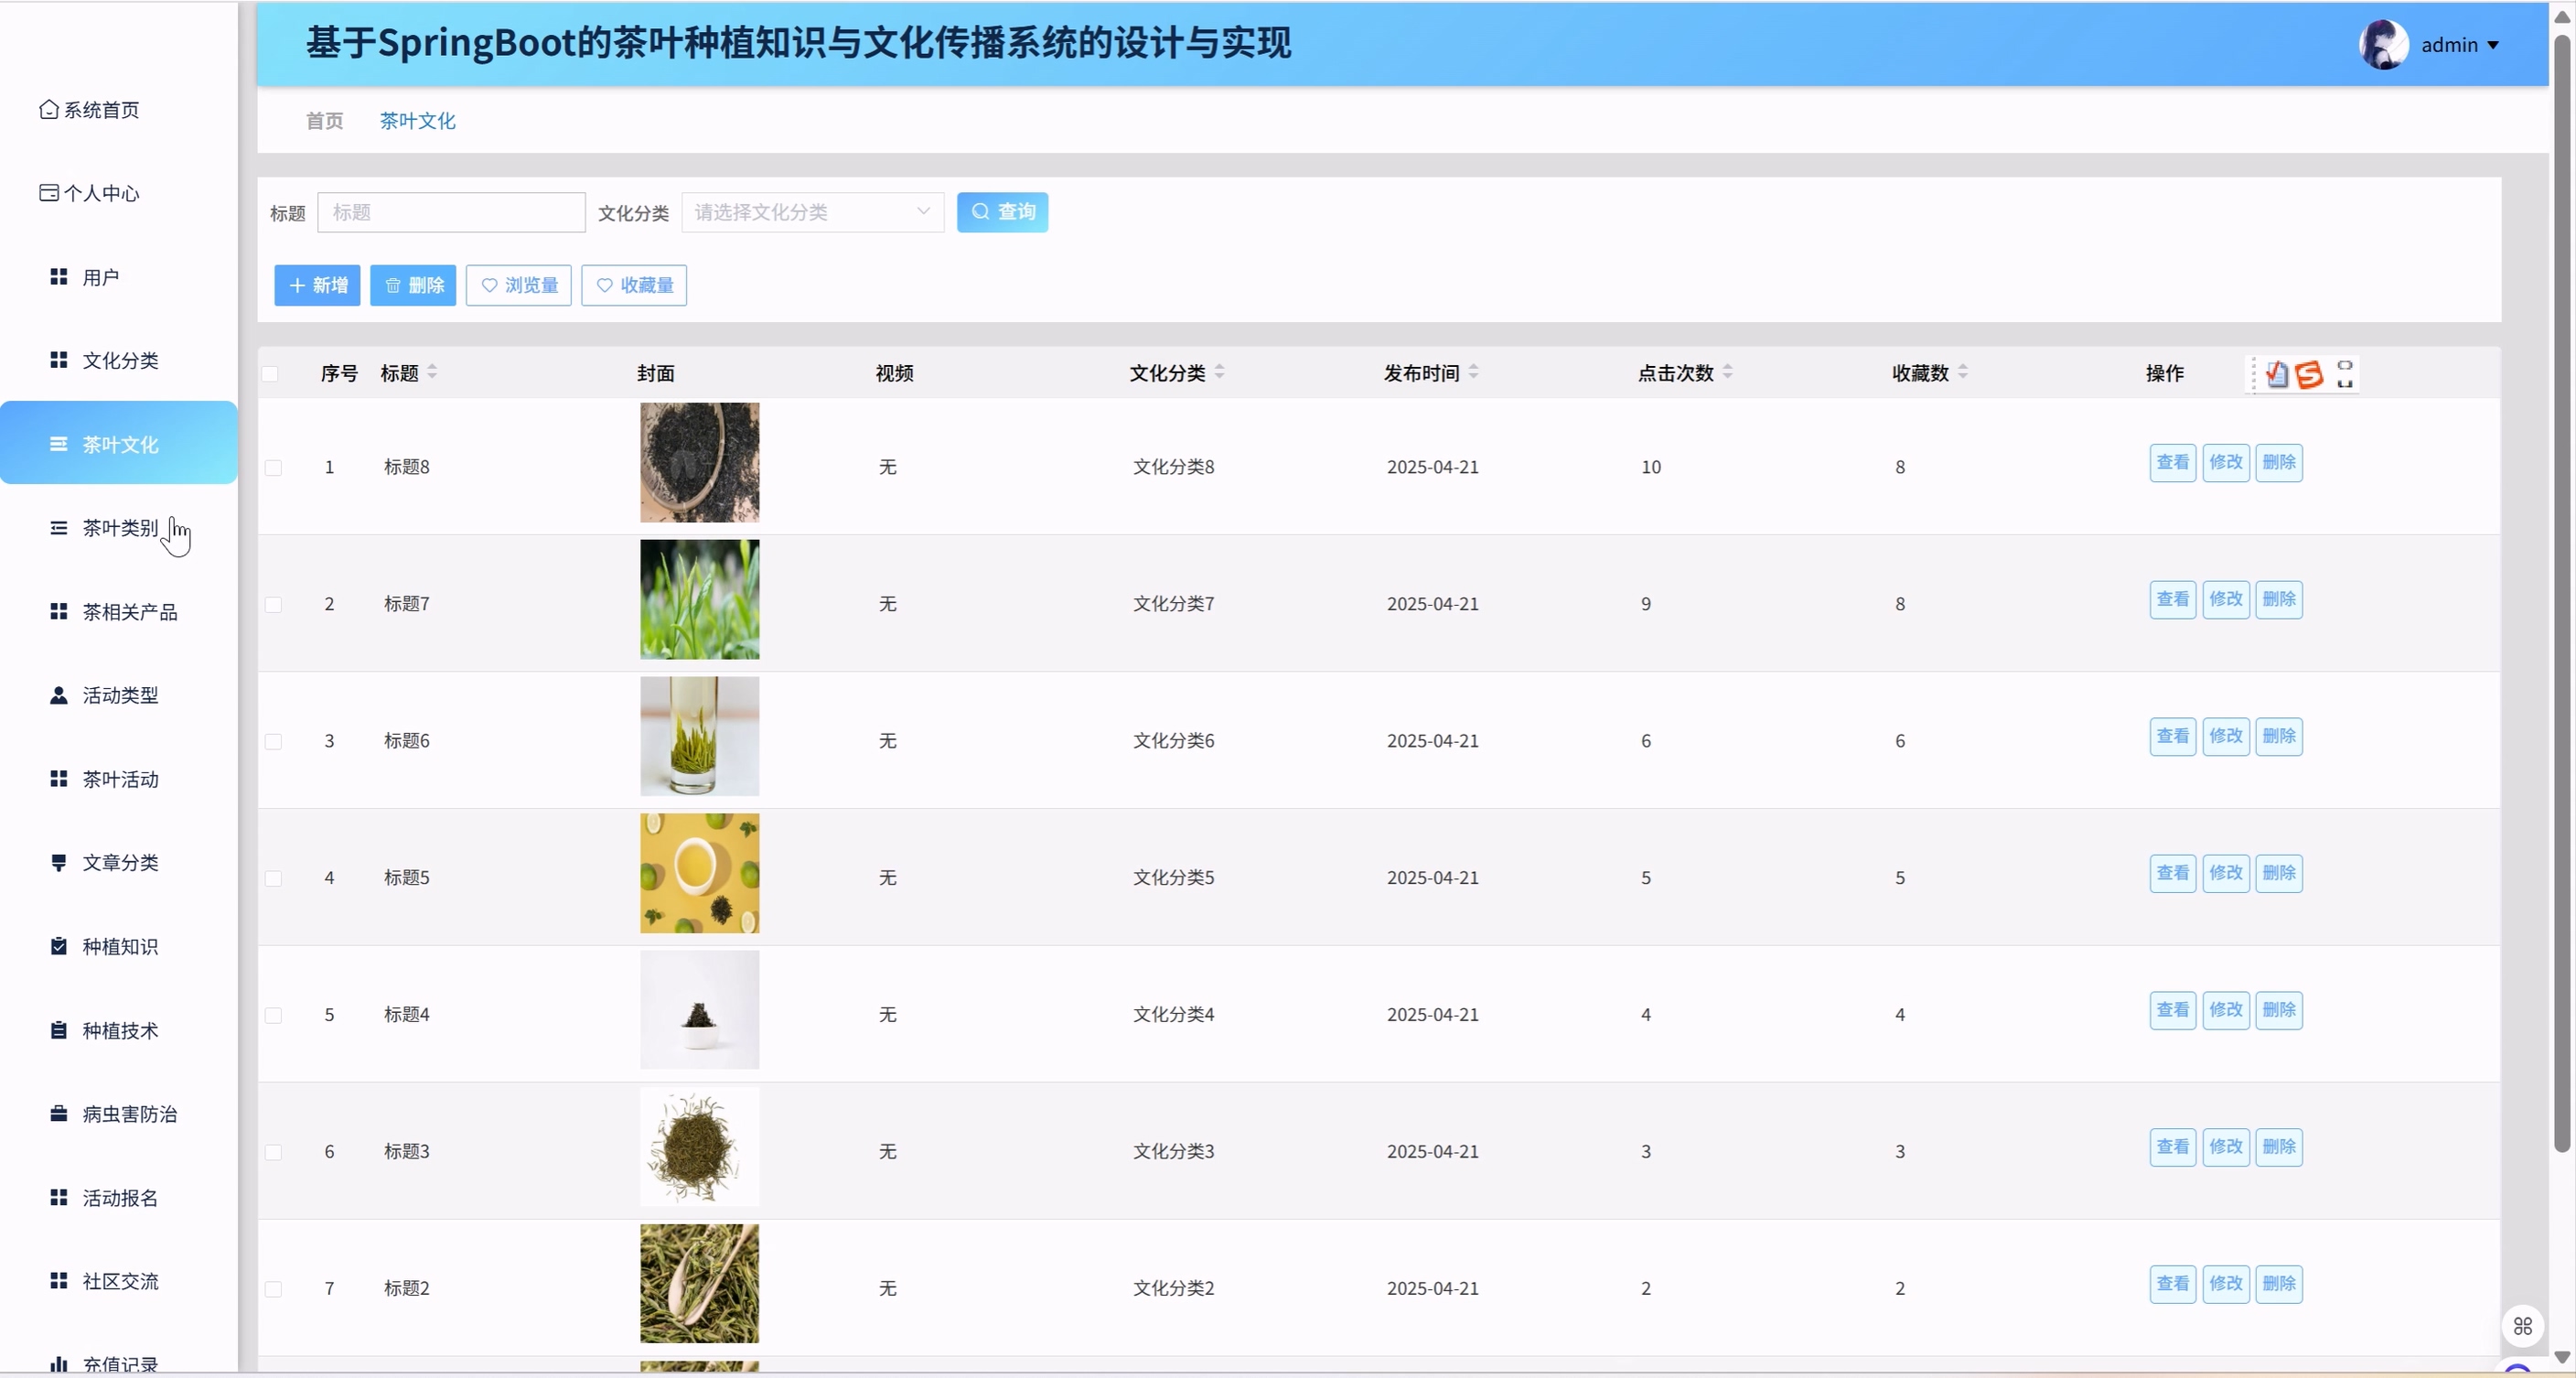The image size is (2576, 1378).
Task: Click the admin avatar picture
Action: pyautogui.click(x=2383, y=45)
